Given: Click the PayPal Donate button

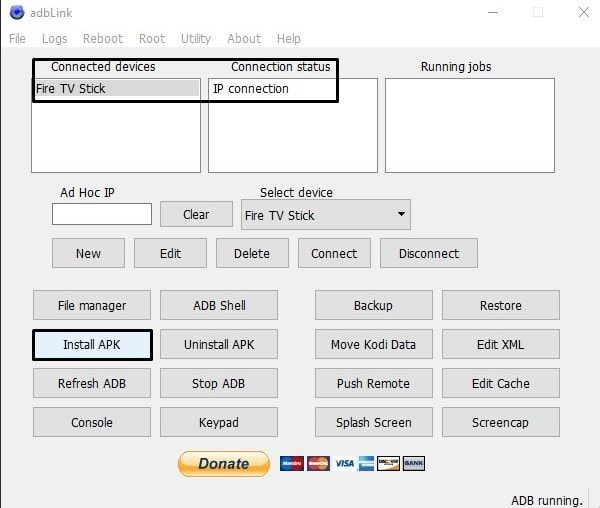Looking at the screenshot, I should pos(224,464).
